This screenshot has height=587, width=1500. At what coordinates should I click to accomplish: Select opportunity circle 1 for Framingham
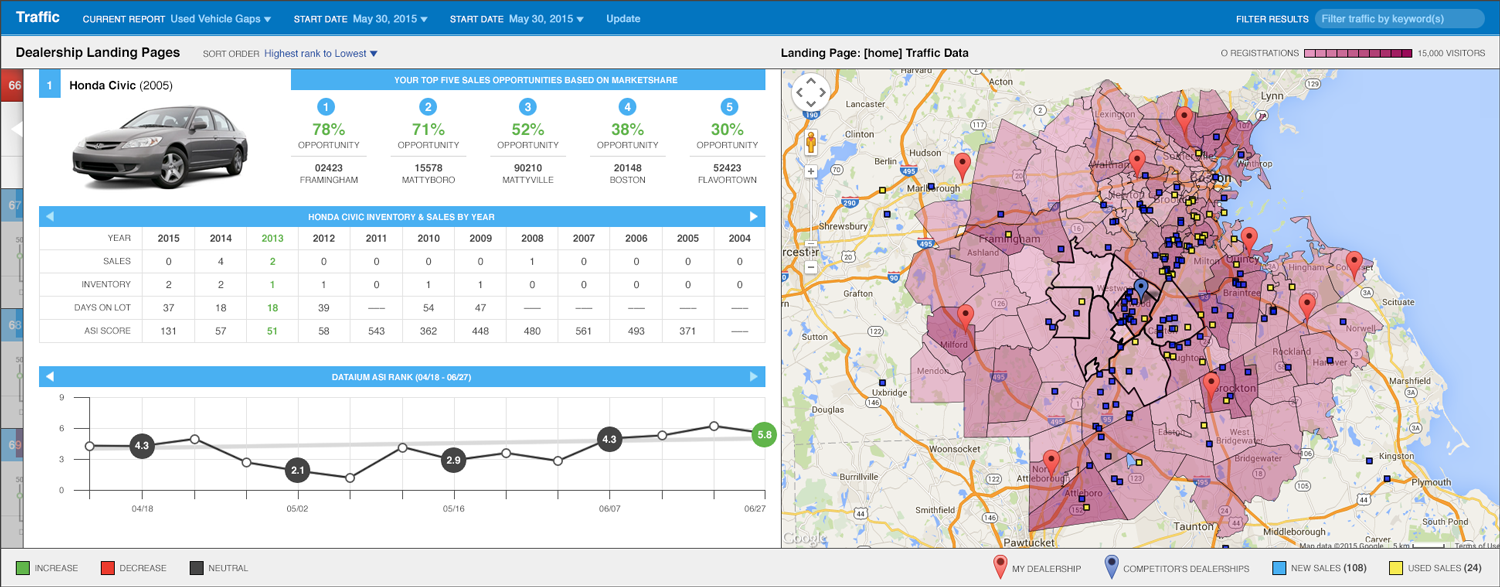click(328, 107)
